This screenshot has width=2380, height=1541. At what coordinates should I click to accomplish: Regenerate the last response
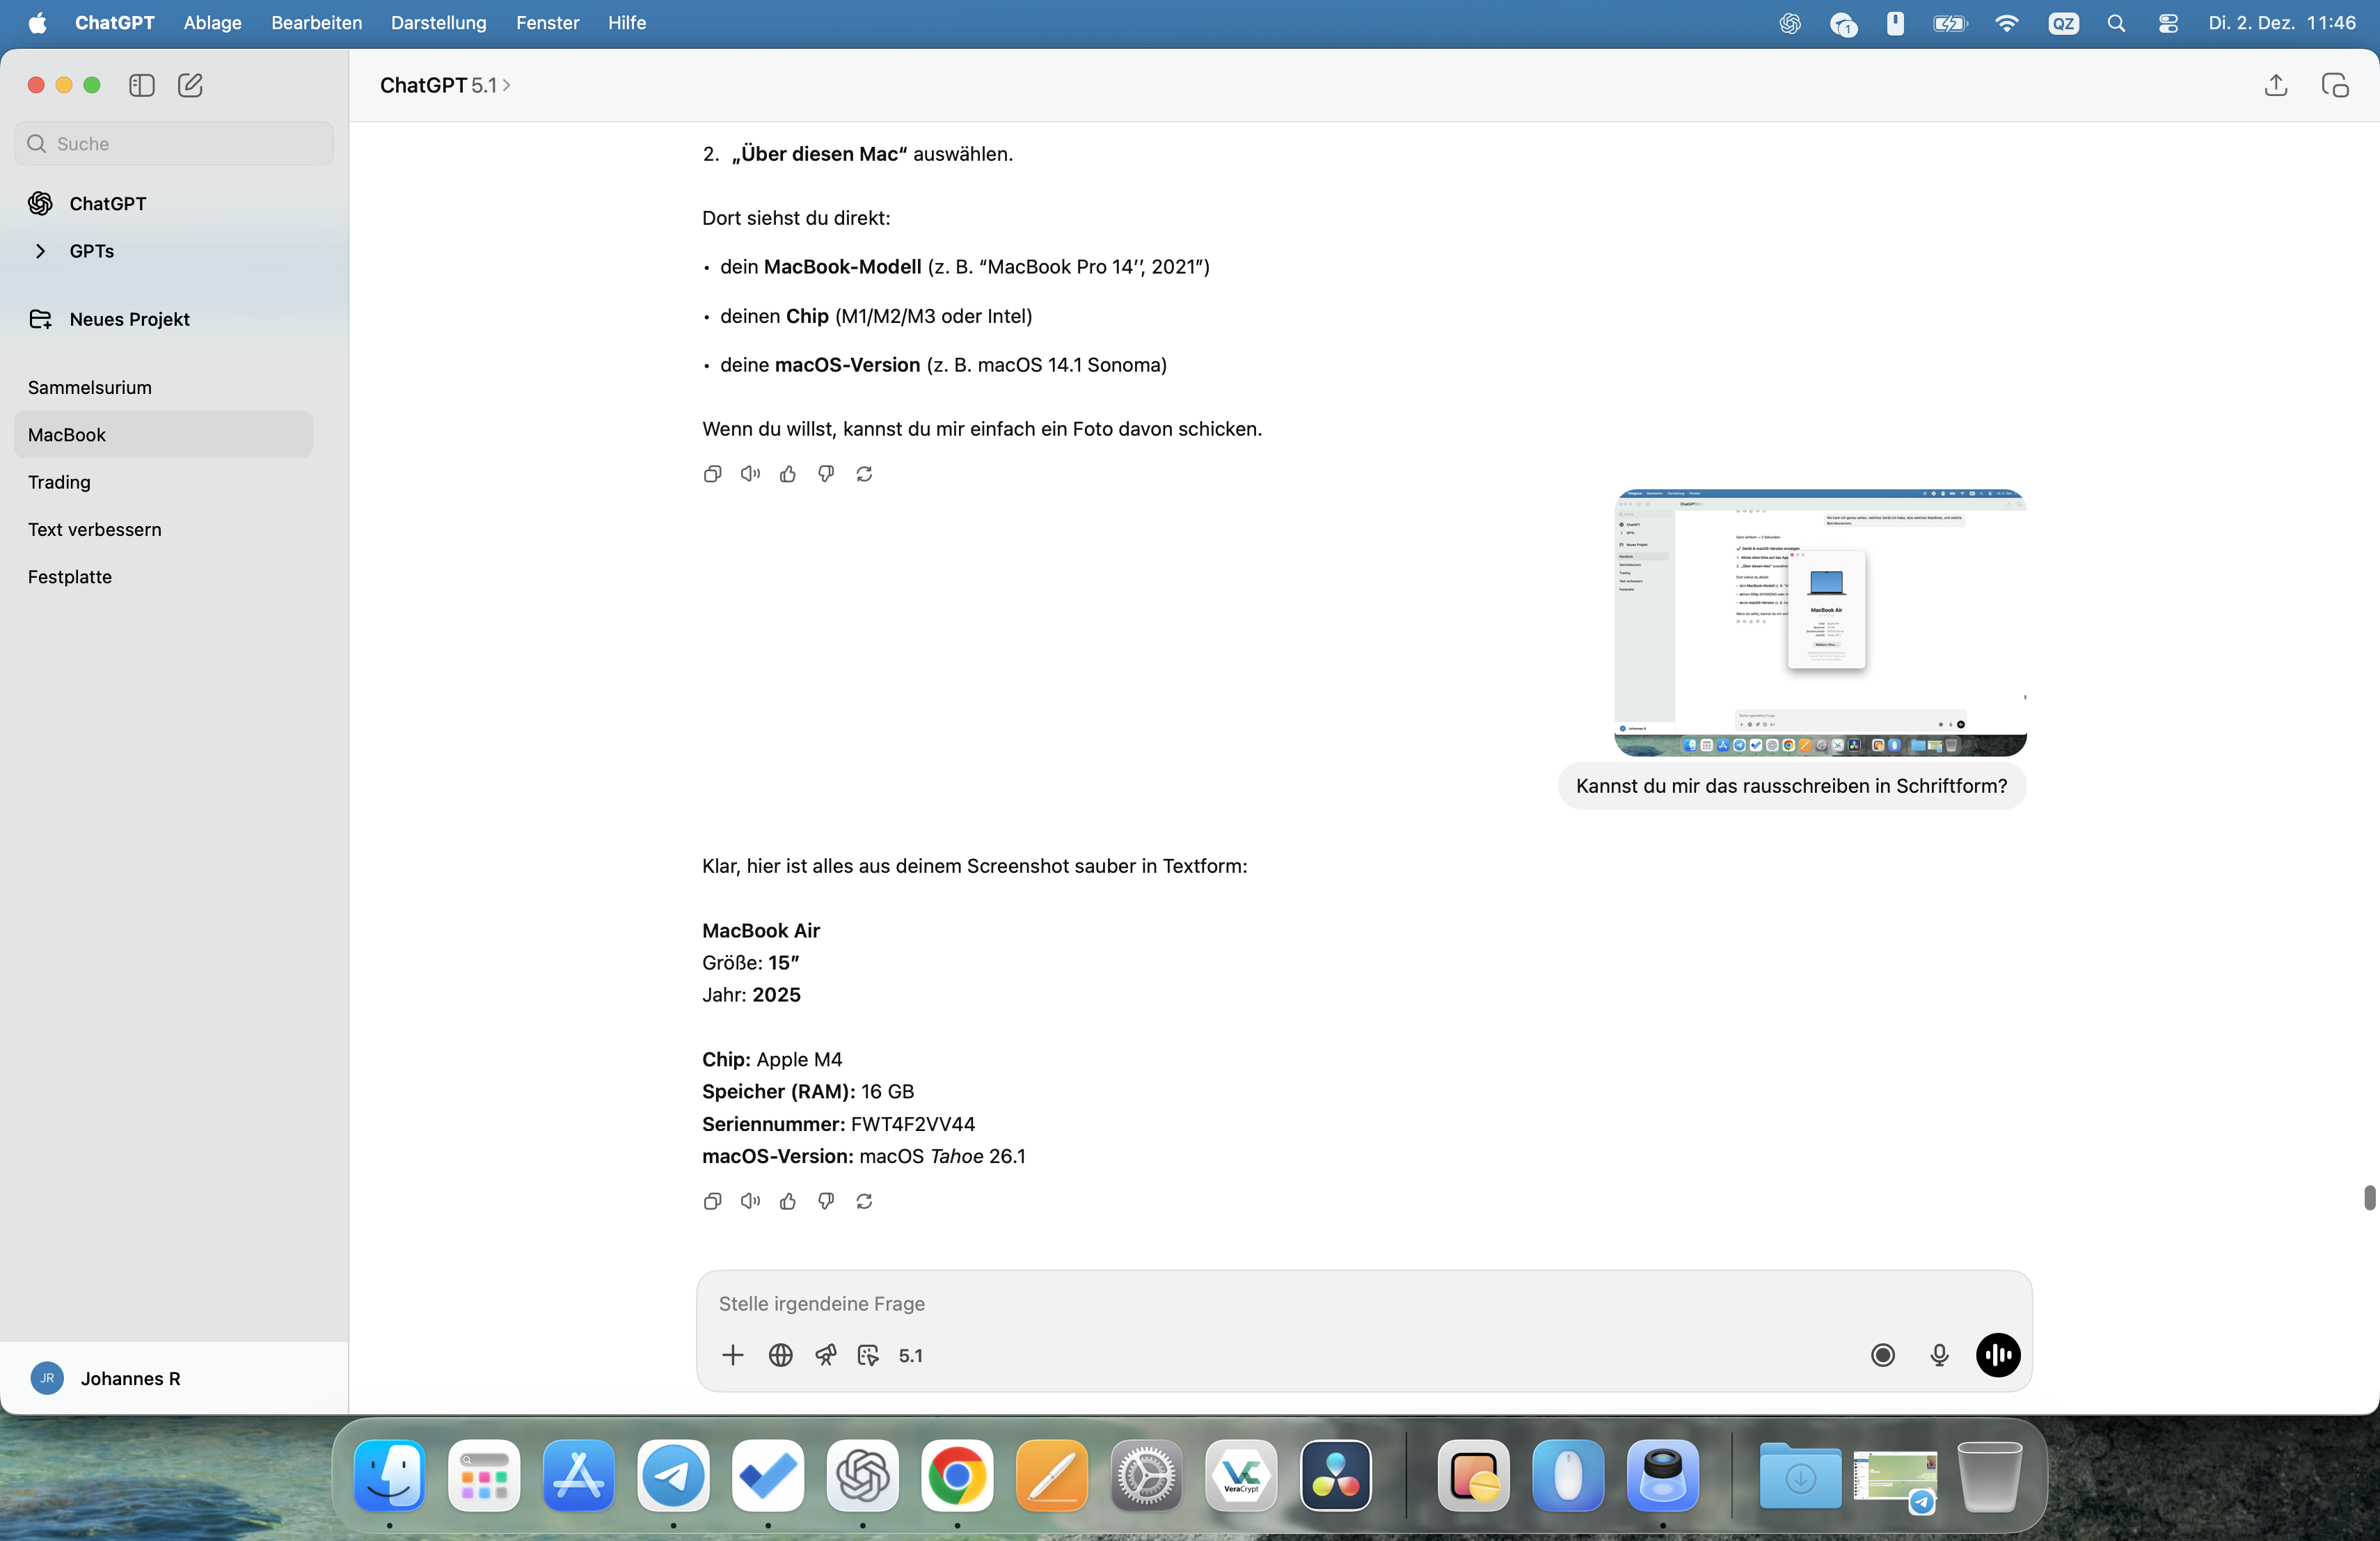[x=864, y=1201]
